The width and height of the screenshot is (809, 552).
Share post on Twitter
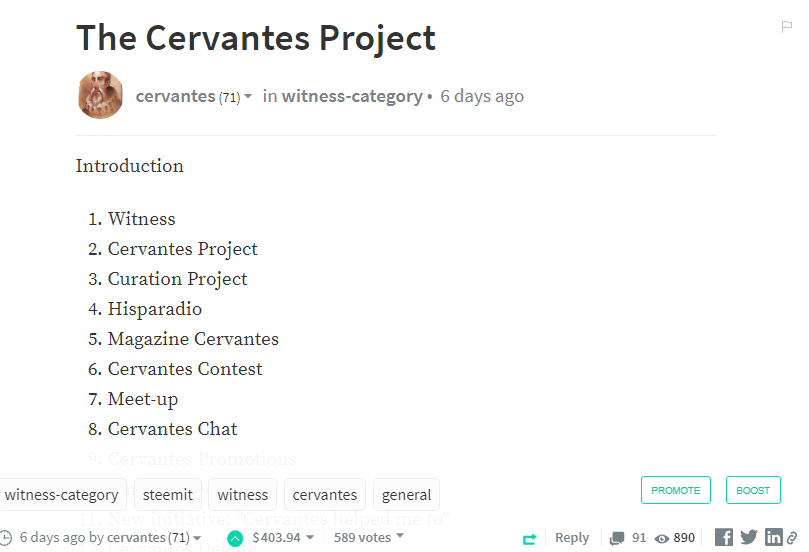pos(749,537)
